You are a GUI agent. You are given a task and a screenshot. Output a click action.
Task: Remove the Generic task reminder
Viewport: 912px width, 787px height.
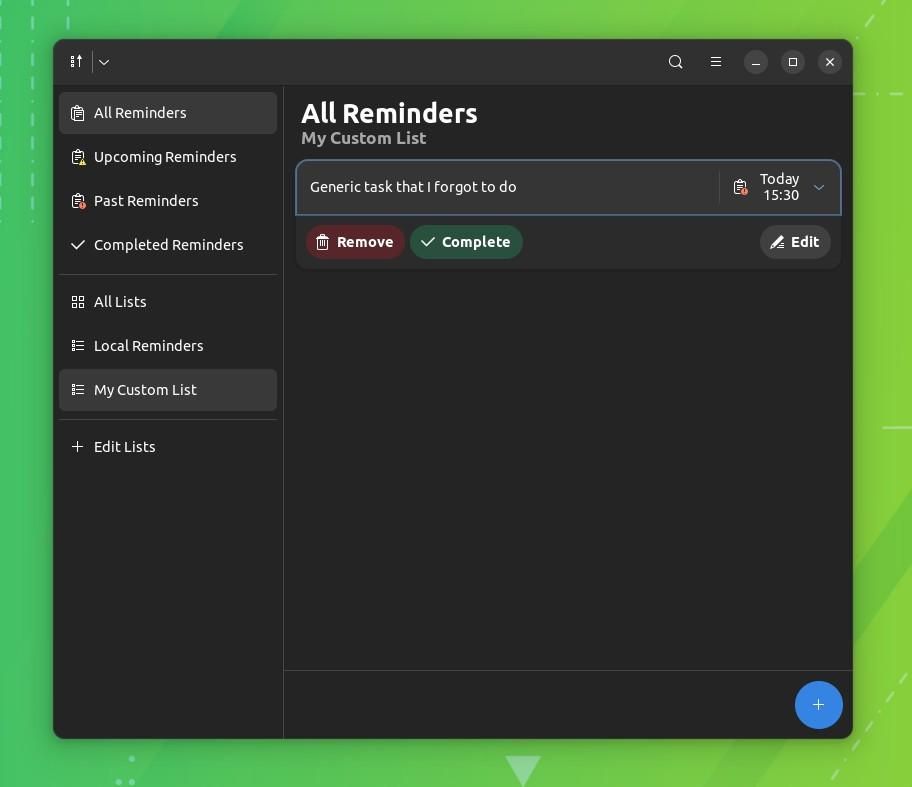[x=355, y=241]
